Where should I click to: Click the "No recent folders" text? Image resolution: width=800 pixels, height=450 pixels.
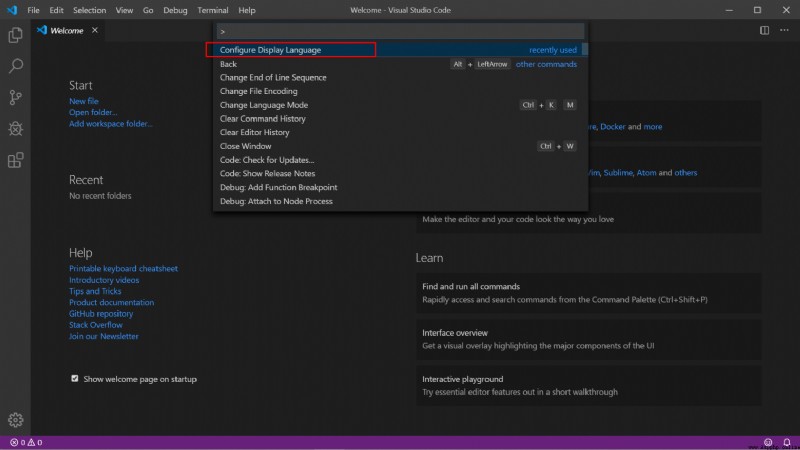[x=100, y=196]
